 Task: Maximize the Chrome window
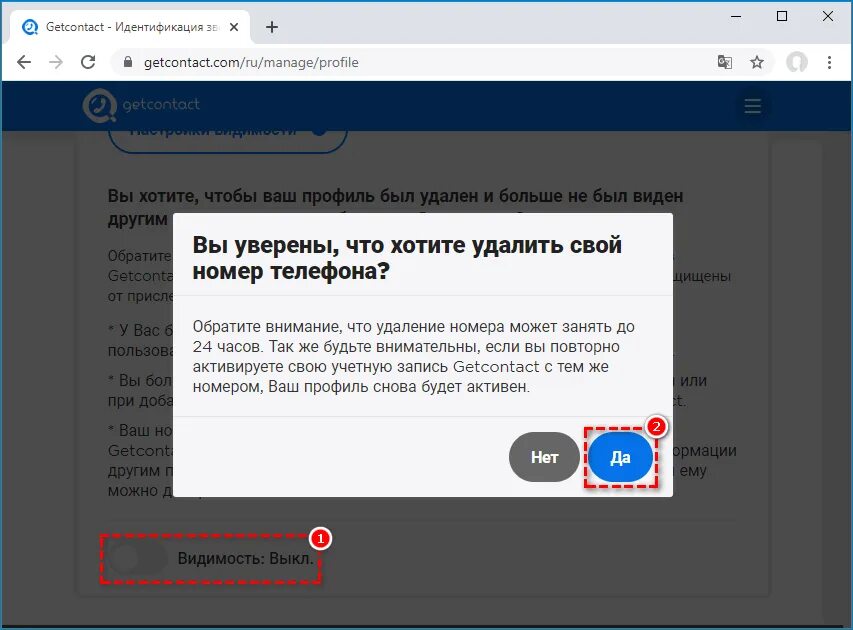tap(782, 16)
